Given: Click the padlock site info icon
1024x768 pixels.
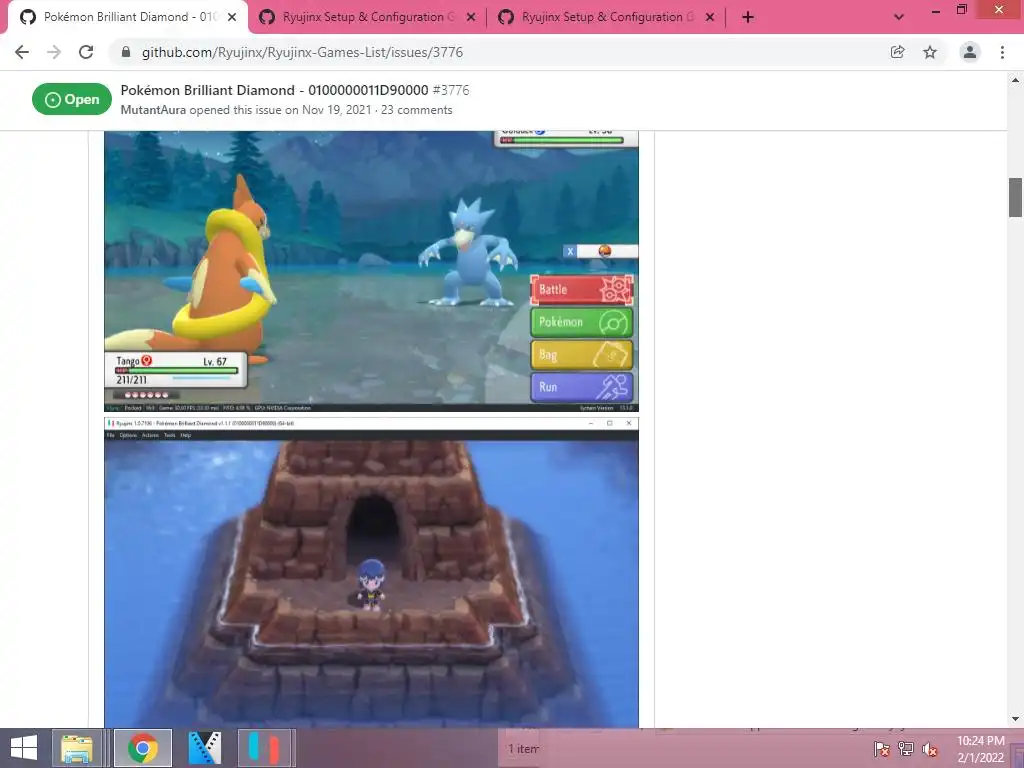Looking at the screenshot, I should point(126,52).
